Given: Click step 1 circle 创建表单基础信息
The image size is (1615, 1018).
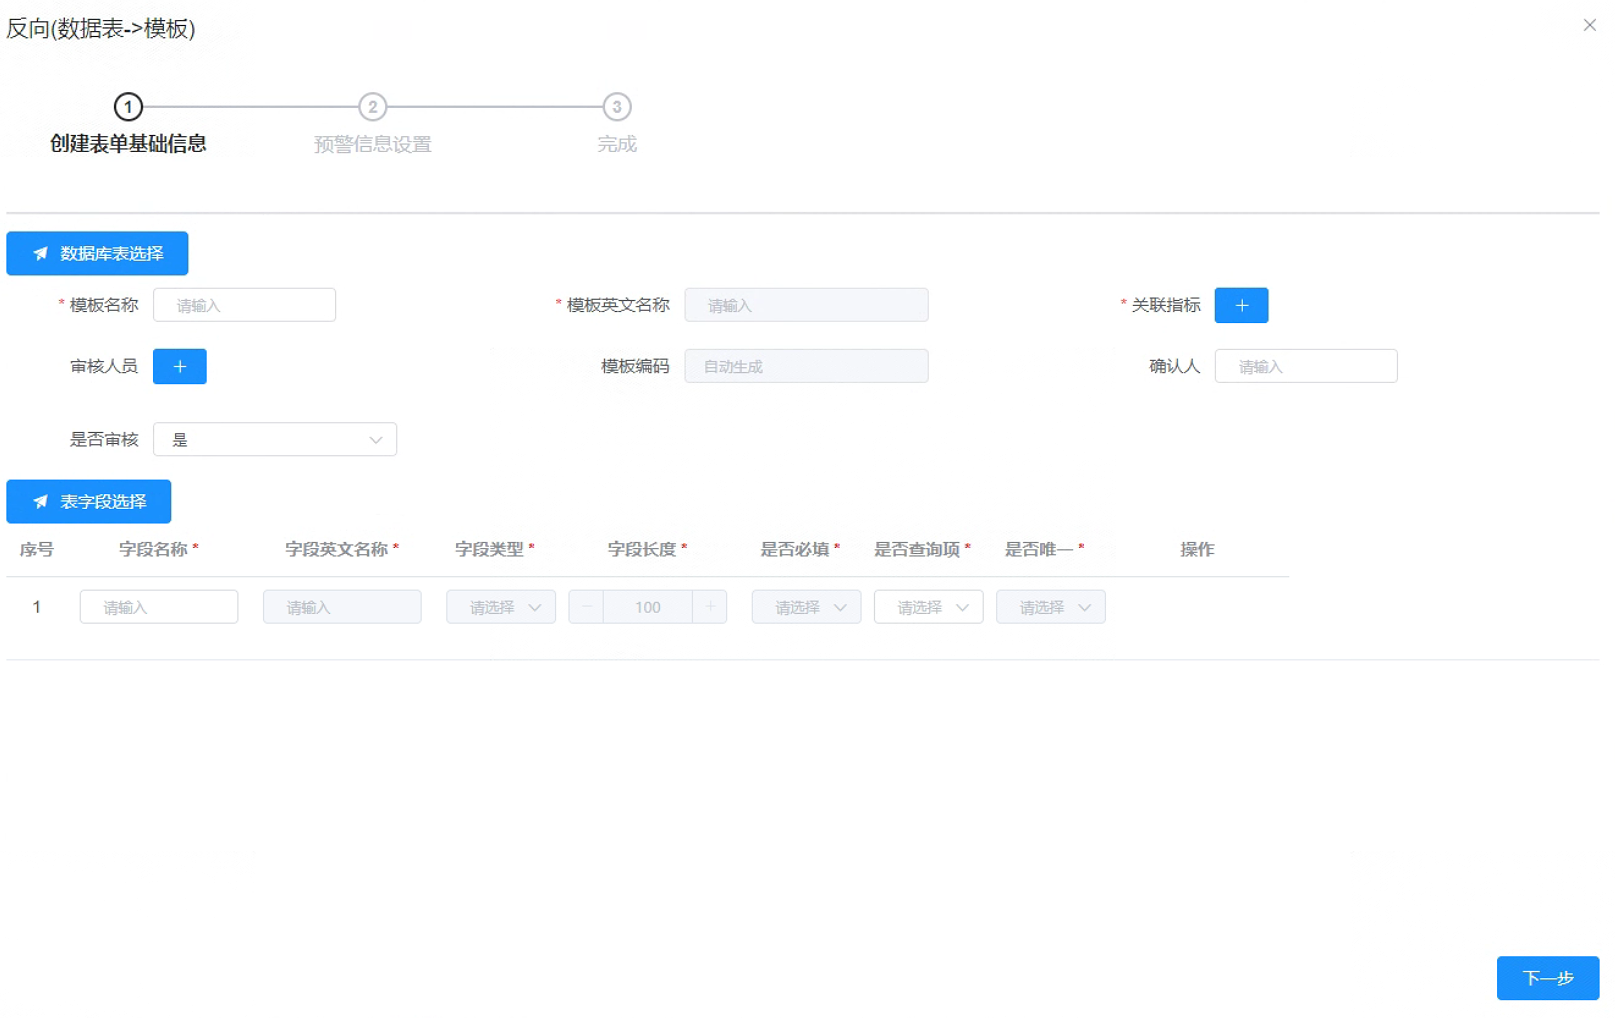Looking at the screenshot, I should [x=128, y=106].
